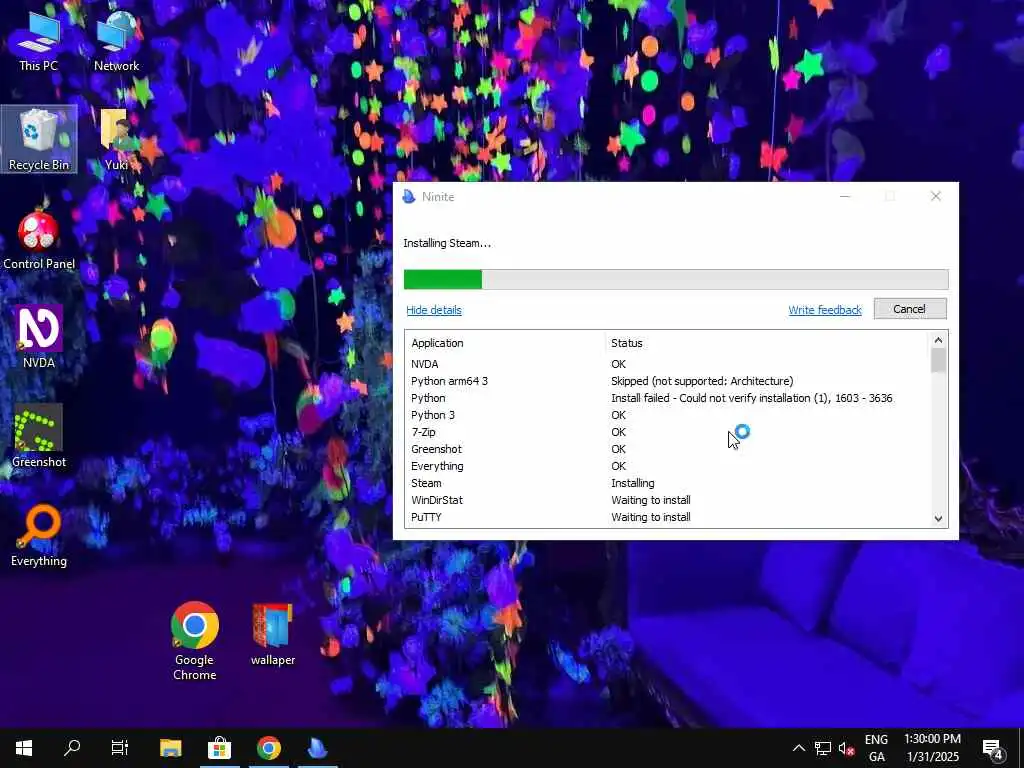Open taskbar Search
Viewport: 1024px width, 768px height.
(72, 748)
